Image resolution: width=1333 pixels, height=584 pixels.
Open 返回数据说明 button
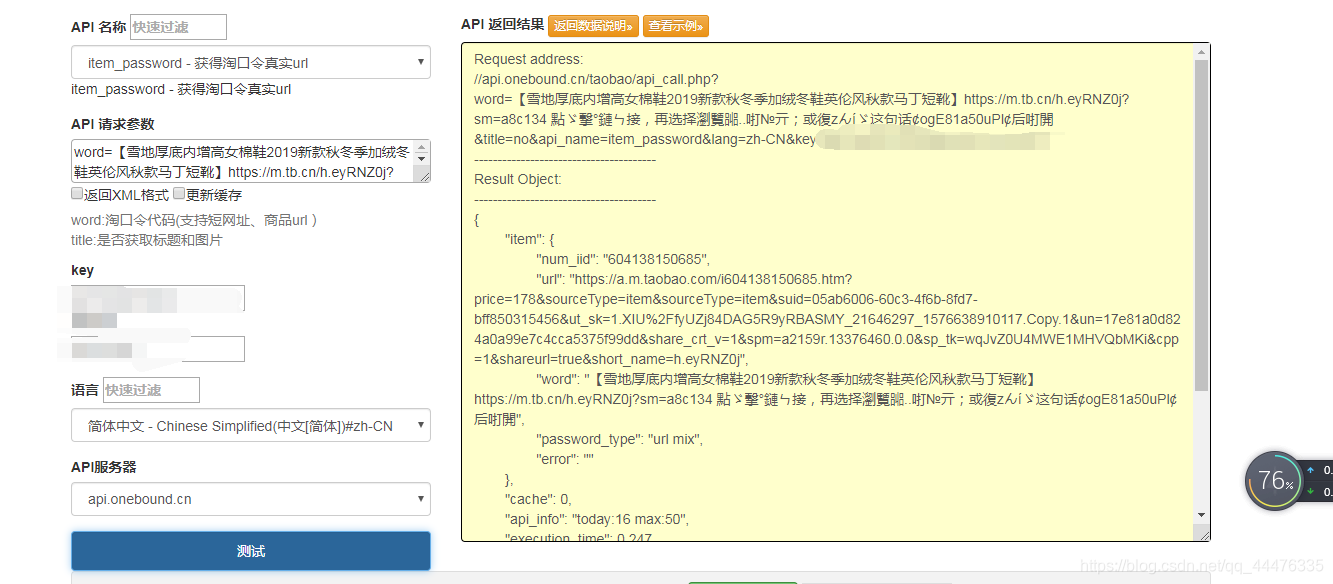tap(593, 26)
